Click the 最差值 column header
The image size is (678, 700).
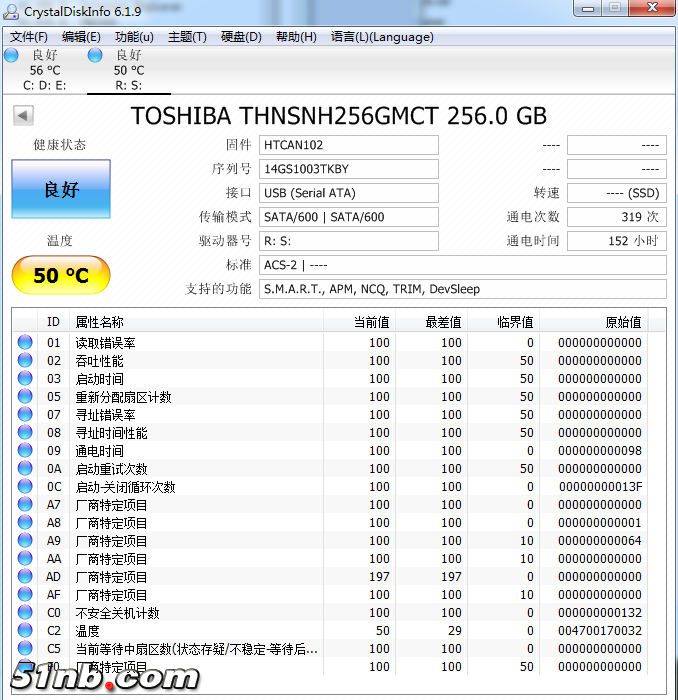coord(432,322)
